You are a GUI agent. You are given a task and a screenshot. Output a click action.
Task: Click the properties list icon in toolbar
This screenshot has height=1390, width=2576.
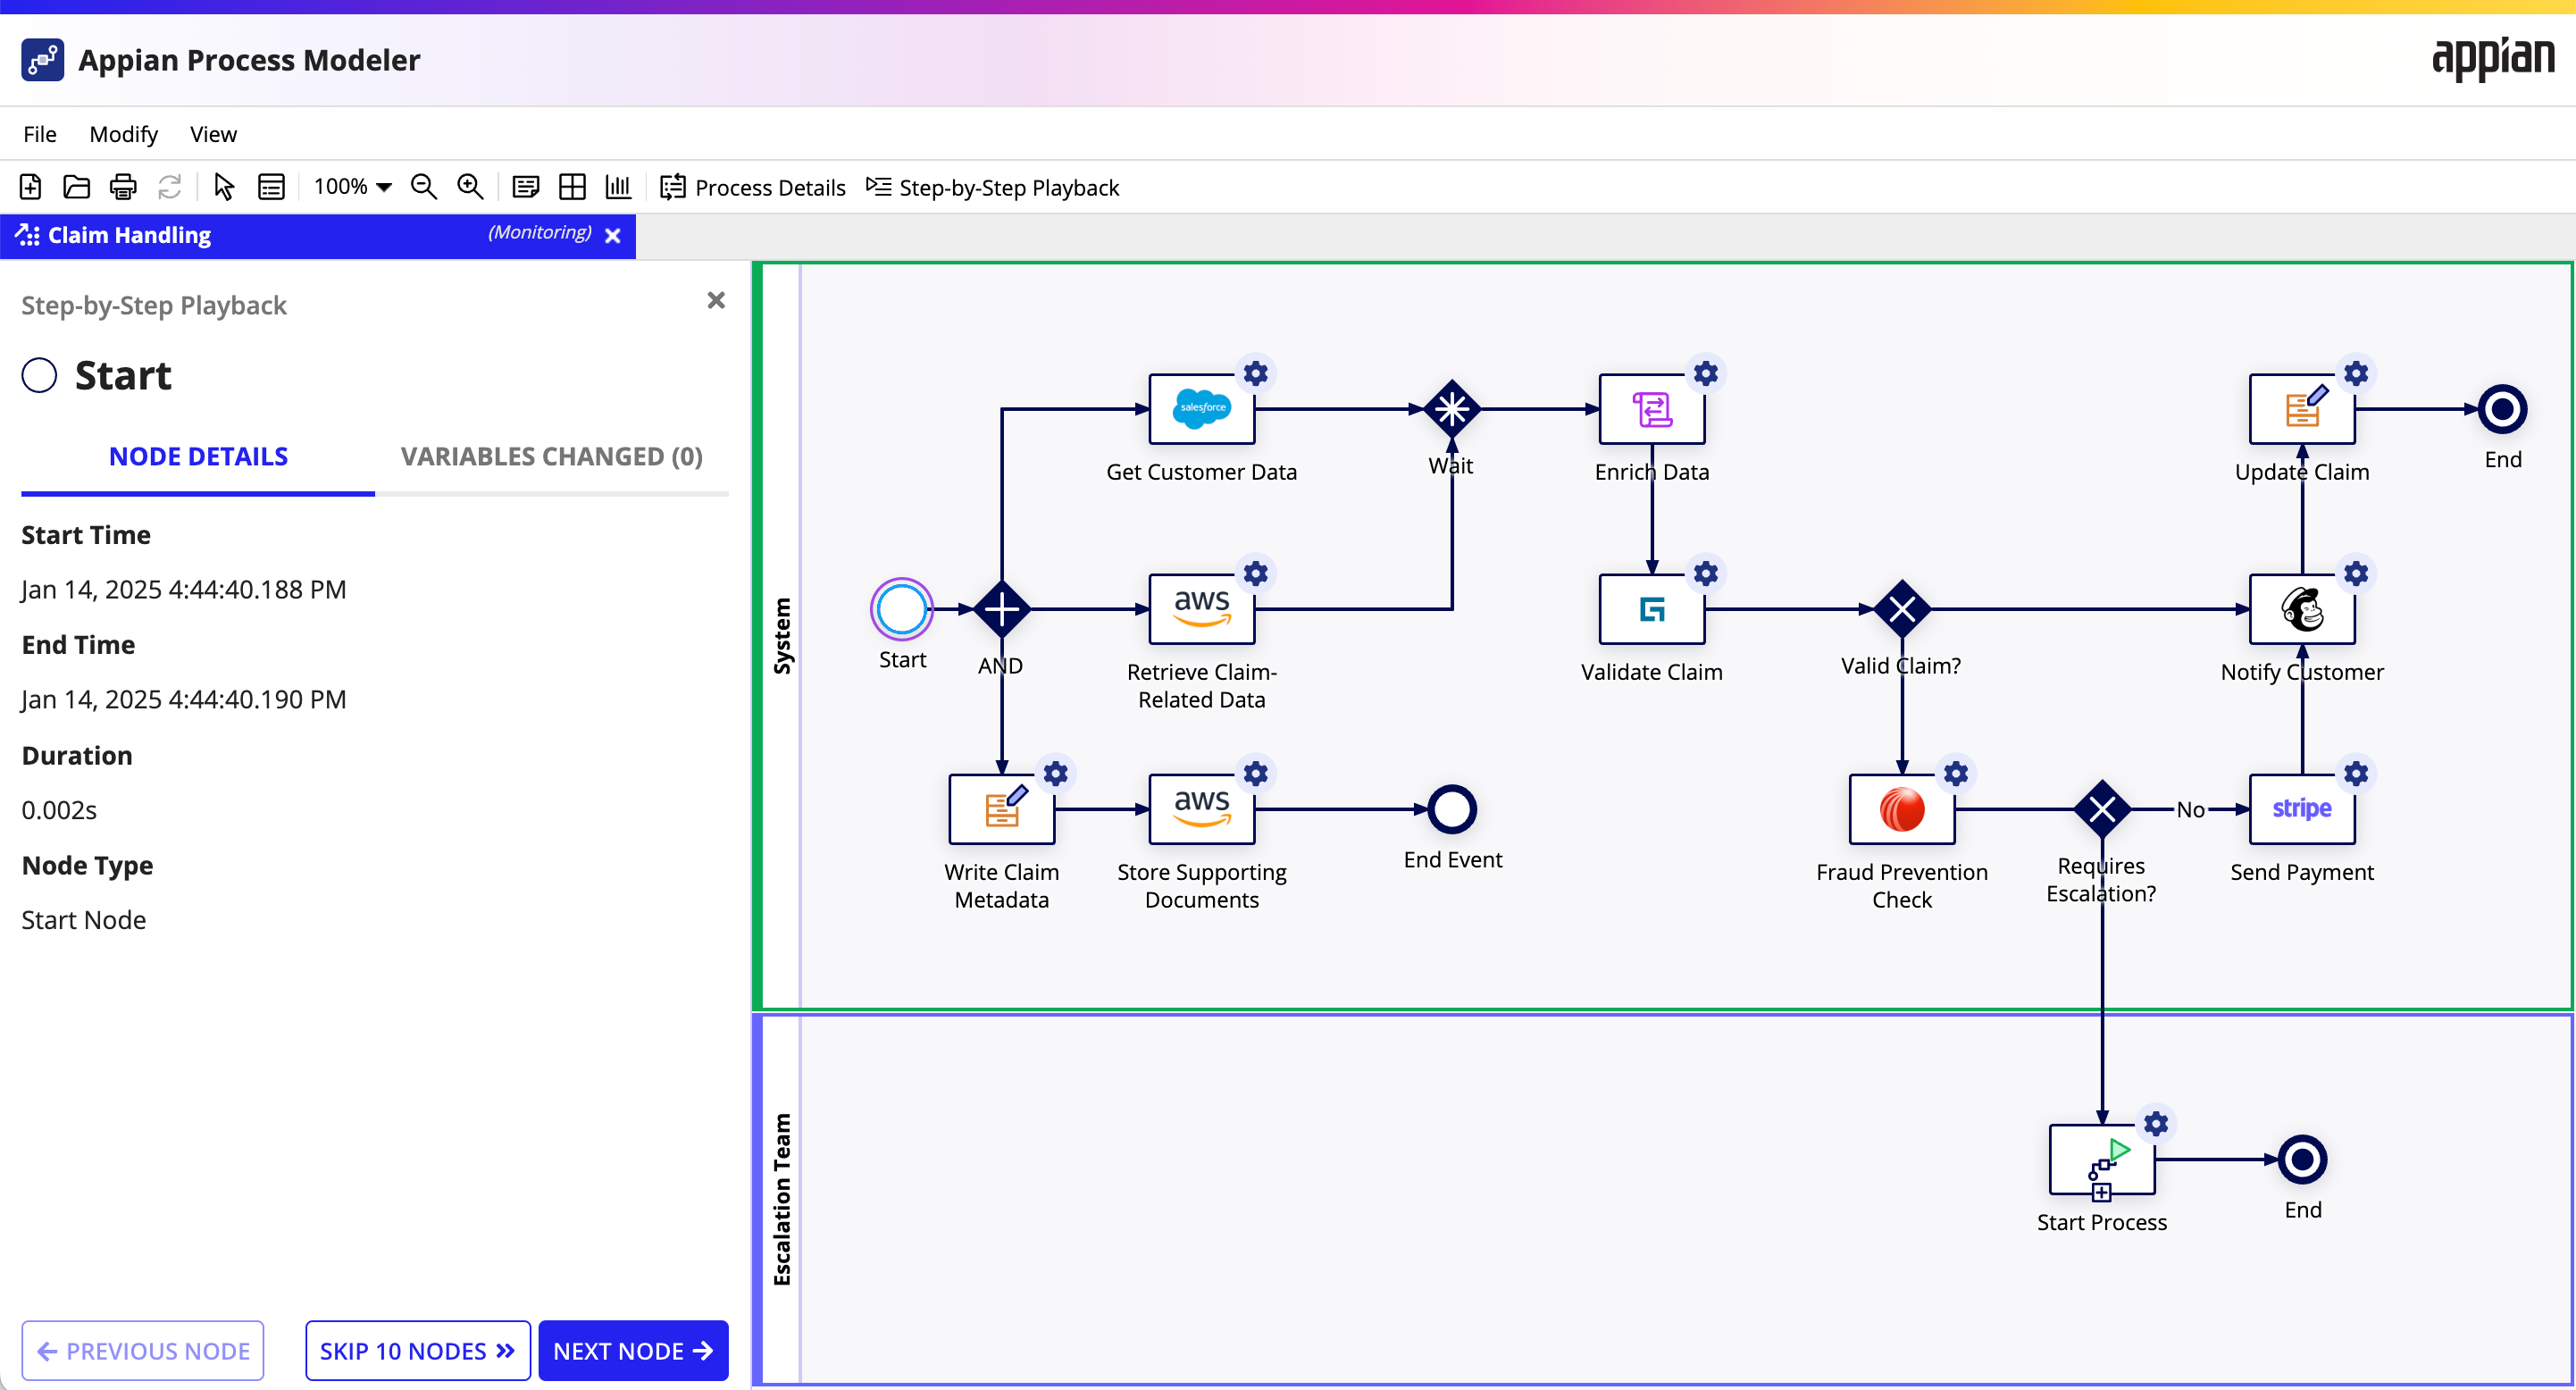[271, 187]
